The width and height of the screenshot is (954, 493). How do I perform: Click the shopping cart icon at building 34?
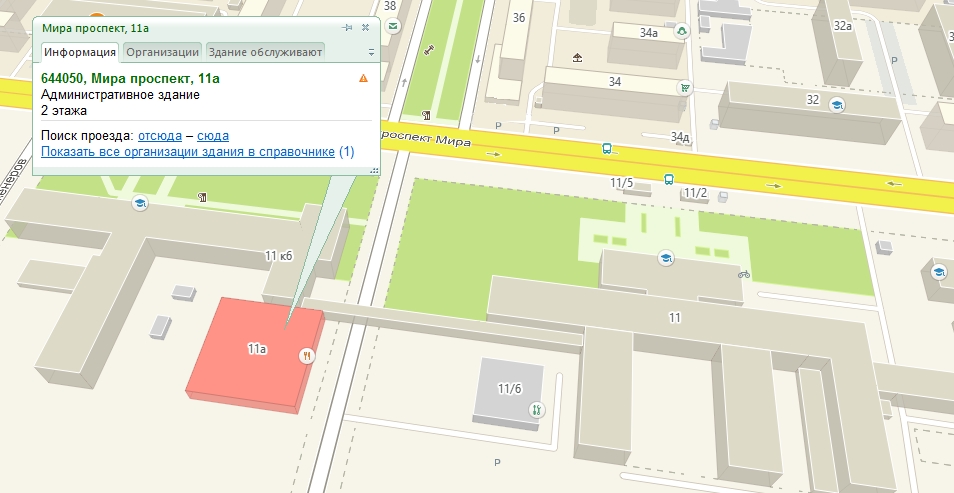point(684,87)
